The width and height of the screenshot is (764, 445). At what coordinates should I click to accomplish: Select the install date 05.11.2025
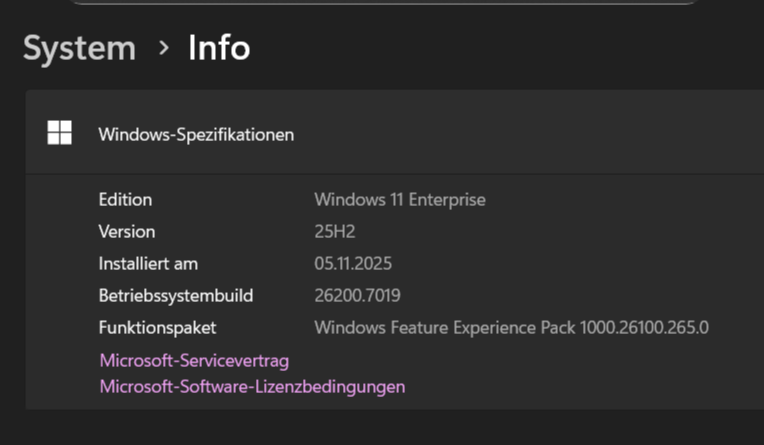[x=353, y=264]
